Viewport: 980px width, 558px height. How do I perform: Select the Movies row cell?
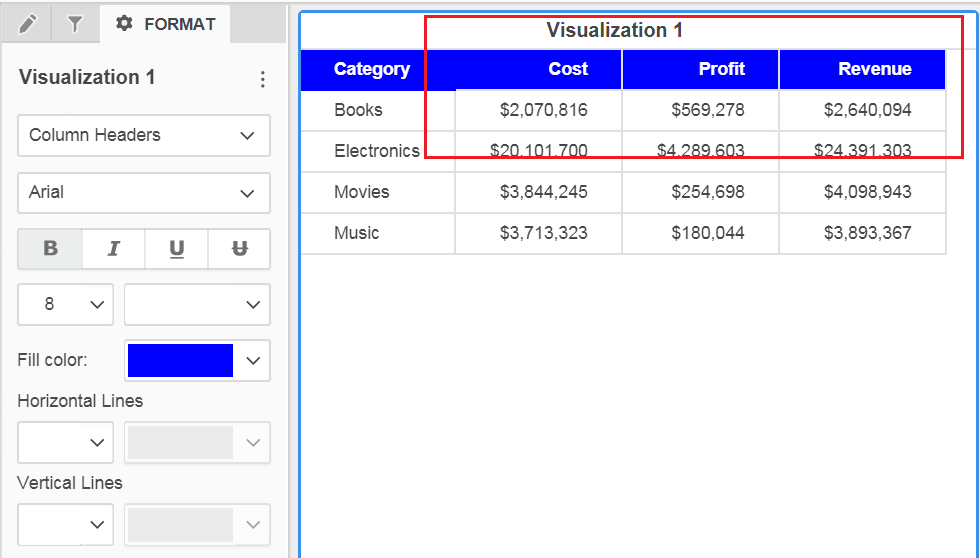362,192
